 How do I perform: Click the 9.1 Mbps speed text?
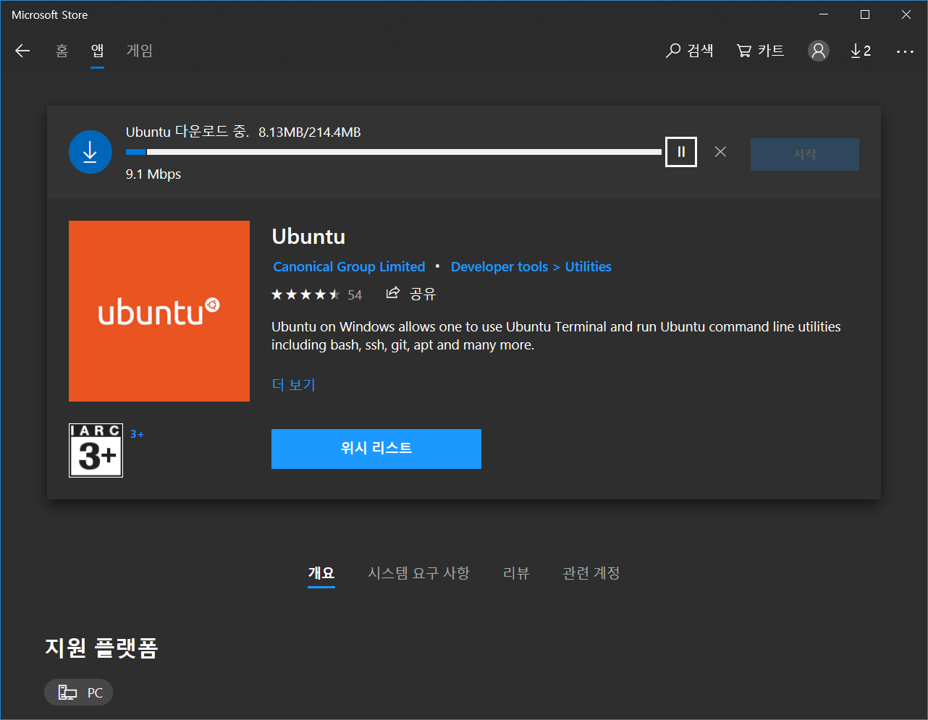[153, 175]
